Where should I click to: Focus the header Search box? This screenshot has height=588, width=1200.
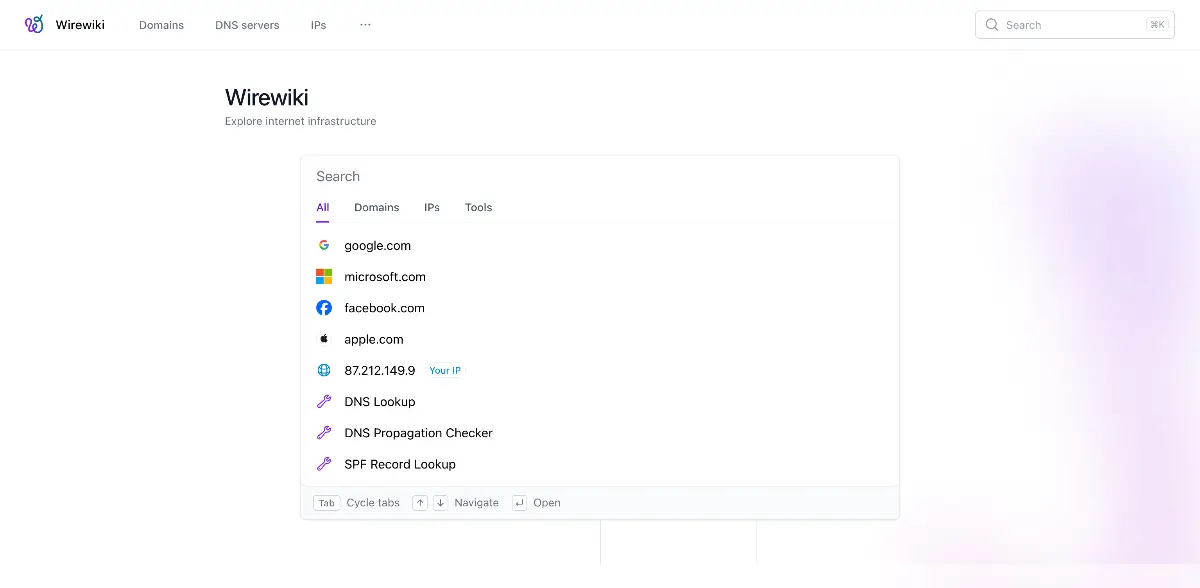(x=1075, y=25)
